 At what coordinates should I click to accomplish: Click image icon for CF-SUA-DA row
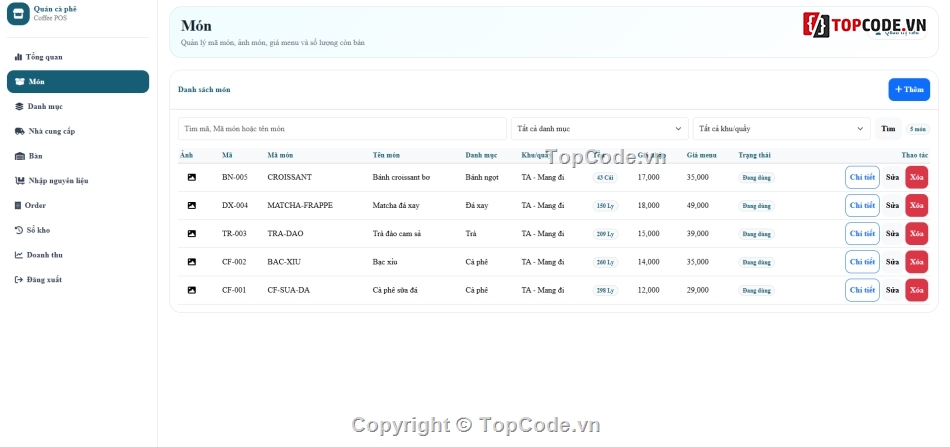pyautogui.click(x=191, y=290)
